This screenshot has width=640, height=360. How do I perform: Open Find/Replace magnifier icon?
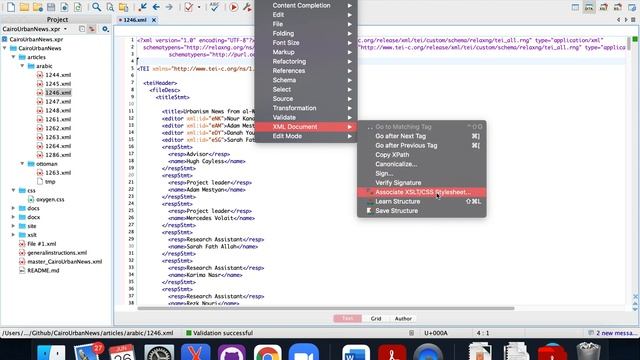pyautogui.click(x=96, y=7)
